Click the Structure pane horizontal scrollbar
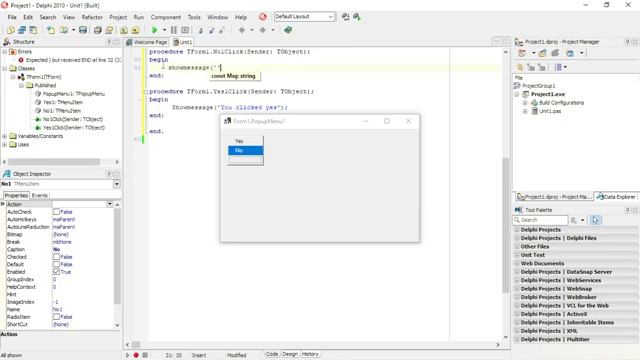The width and height of the screenshot is (640, 360). pos(54,162)
